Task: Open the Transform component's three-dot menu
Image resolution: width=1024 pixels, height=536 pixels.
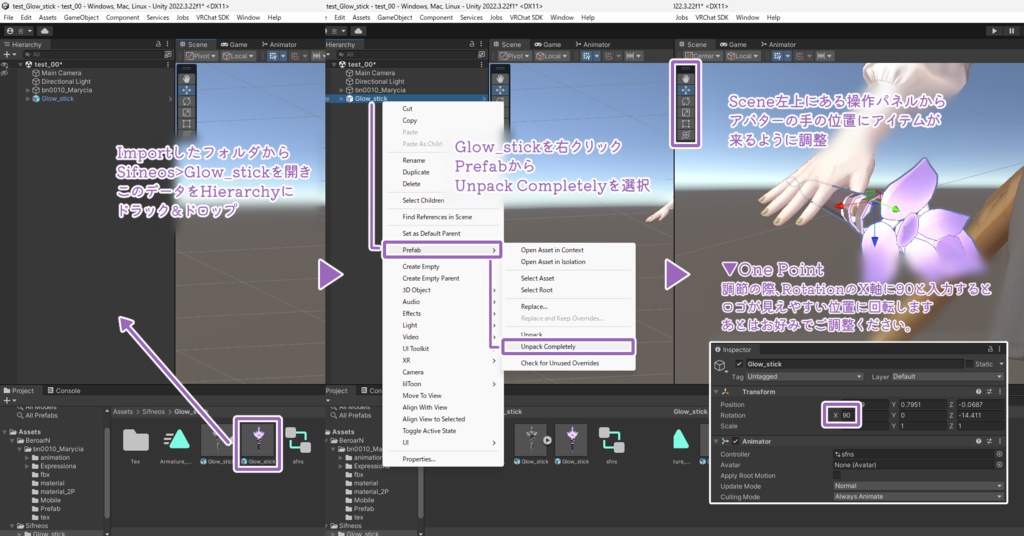Action: point(999,392)
